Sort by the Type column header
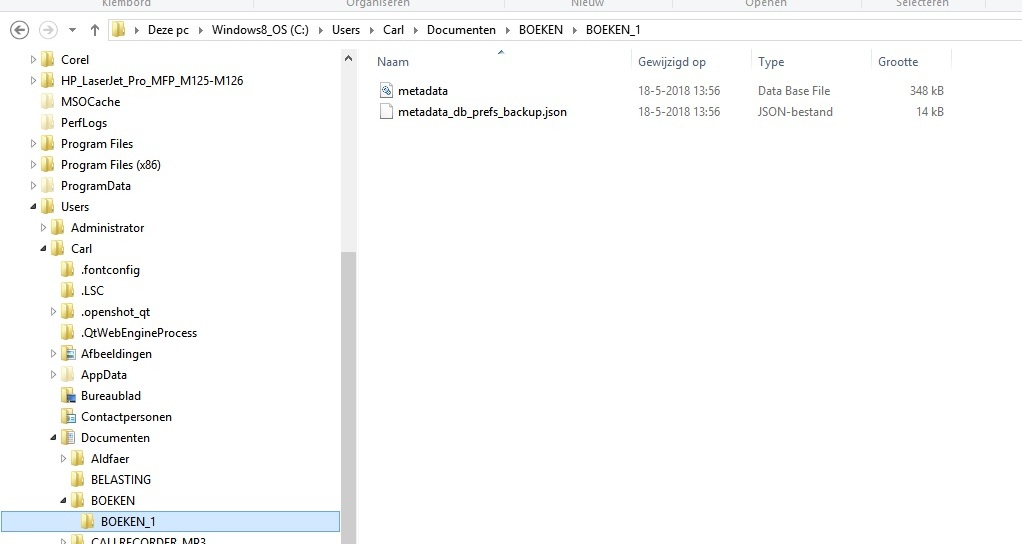The height and width of the screenshot is (544, 1022). point(771,62)
